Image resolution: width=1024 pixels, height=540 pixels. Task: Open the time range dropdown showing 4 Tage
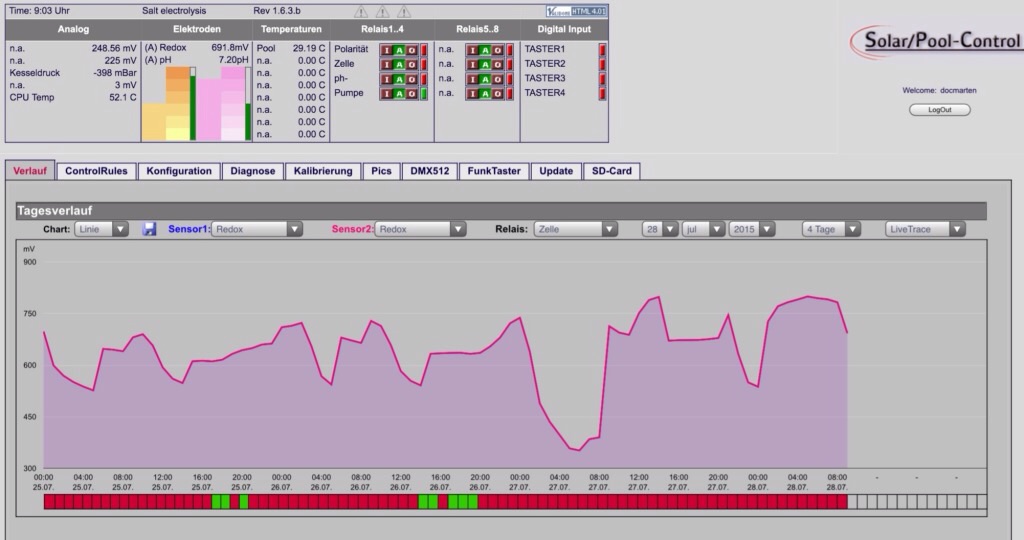coord(831,229)
